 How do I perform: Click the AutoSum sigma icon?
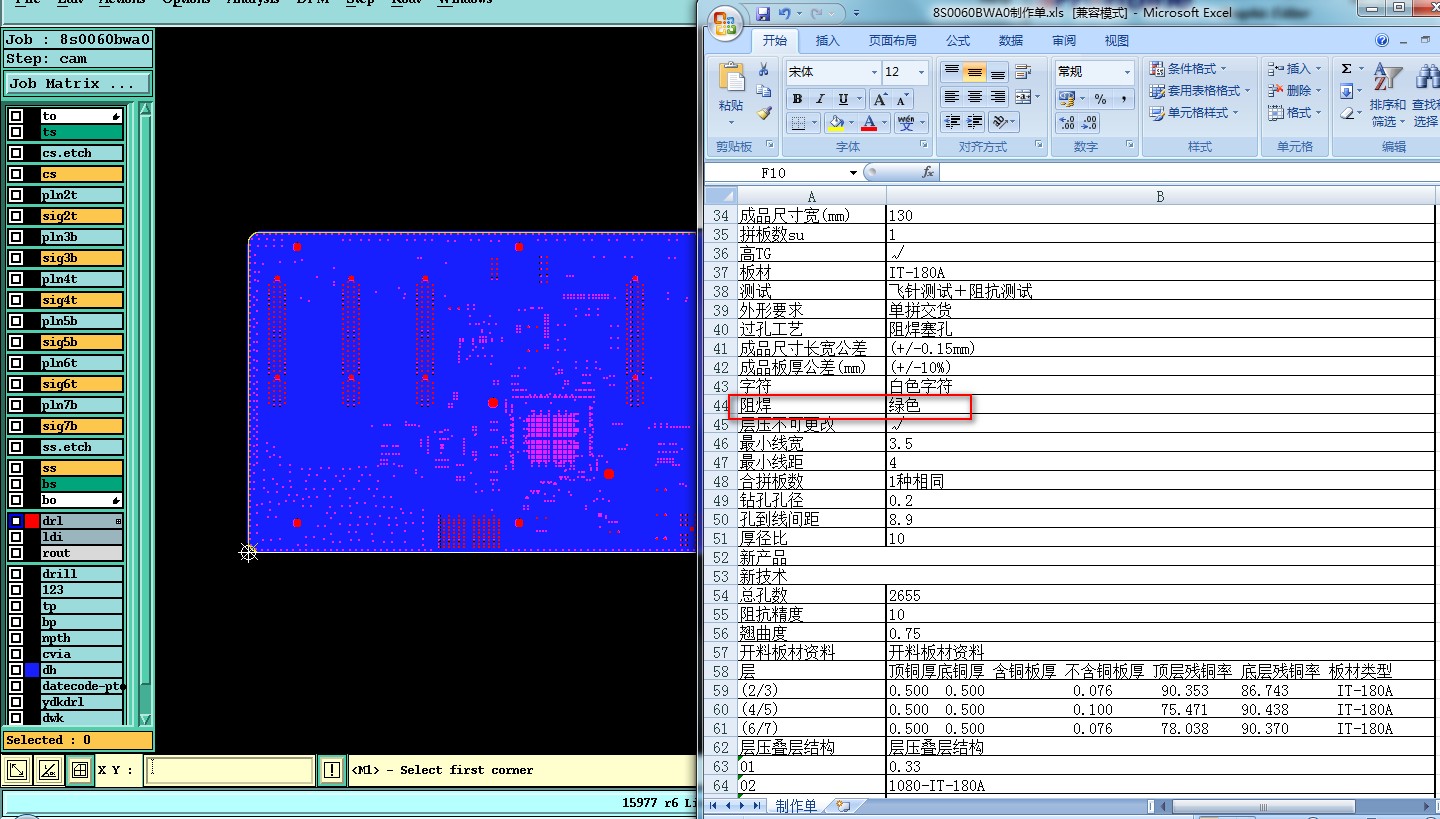click(1346, 69)
